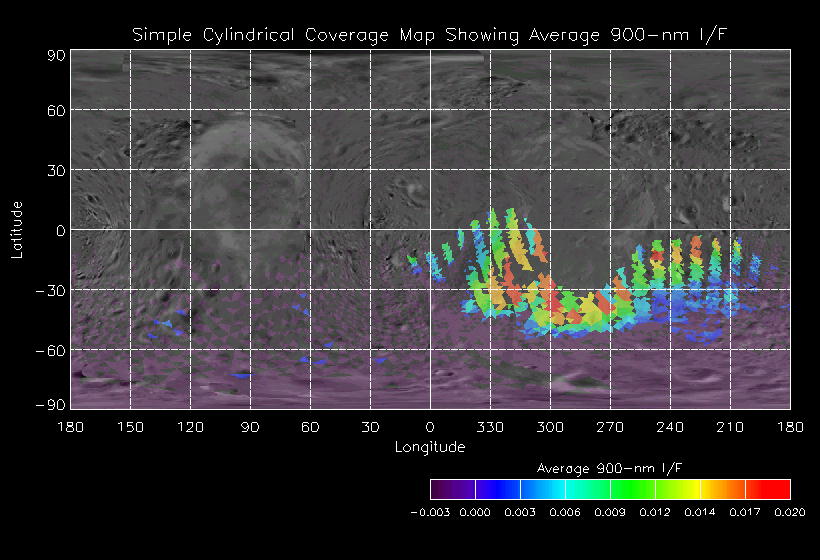Click longitude tick label 120

click(190, 427)
